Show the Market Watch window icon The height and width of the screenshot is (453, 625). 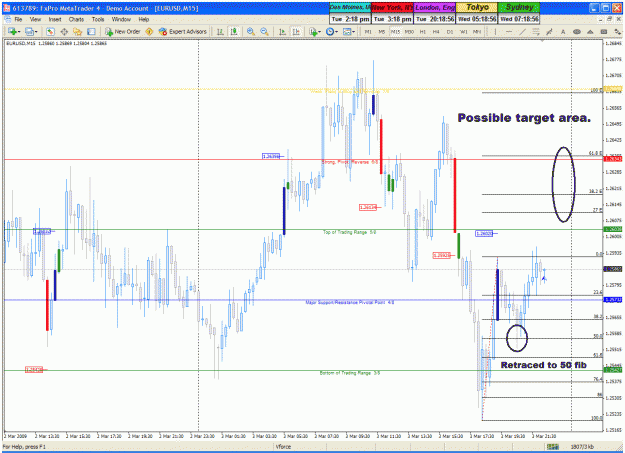(50, 32)
